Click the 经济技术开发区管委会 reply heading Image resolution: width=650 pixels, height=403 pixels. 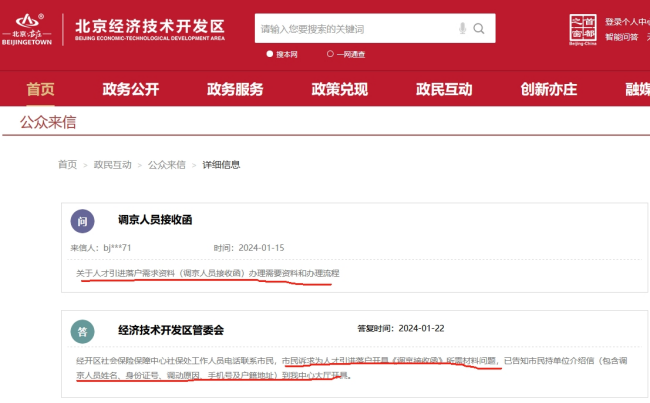click(x=171, y=330)
